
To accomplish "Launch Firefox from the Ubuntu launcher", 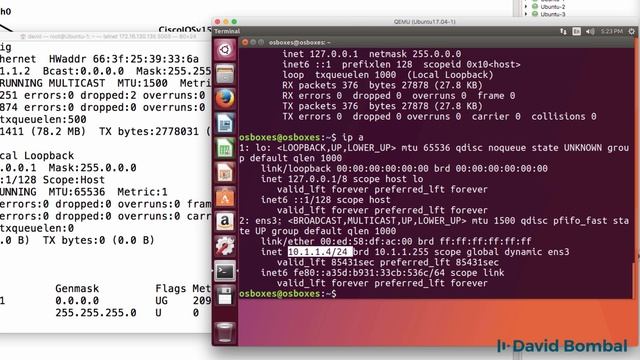I will tap(225, 99).
